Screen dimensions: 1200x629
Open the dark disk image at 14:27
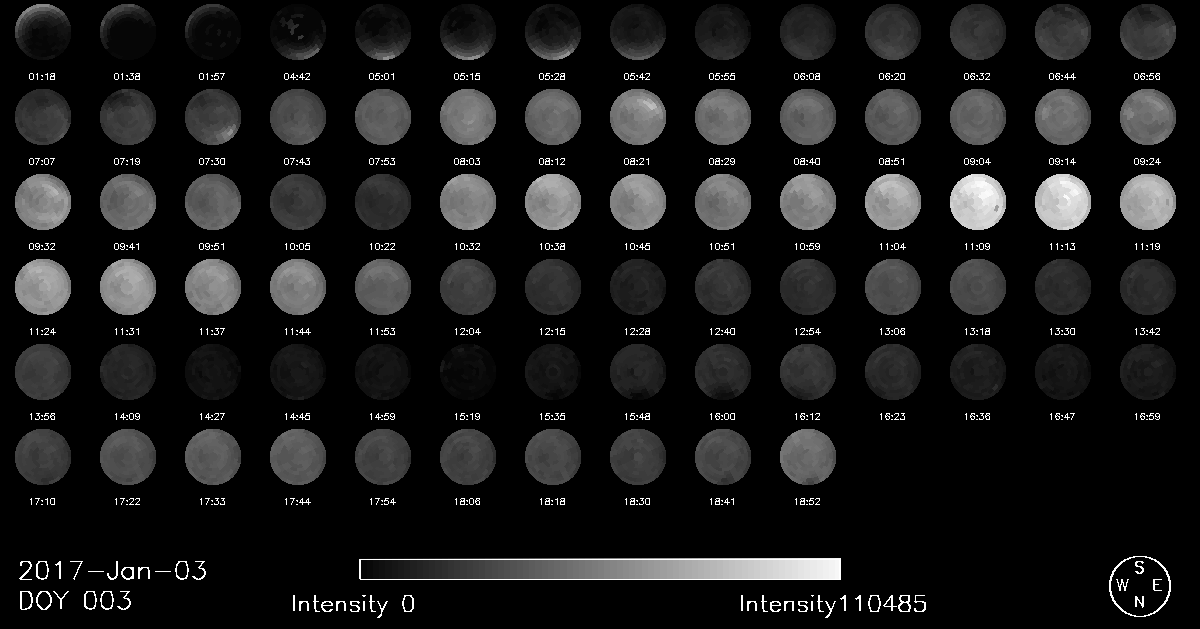[213, 372]
